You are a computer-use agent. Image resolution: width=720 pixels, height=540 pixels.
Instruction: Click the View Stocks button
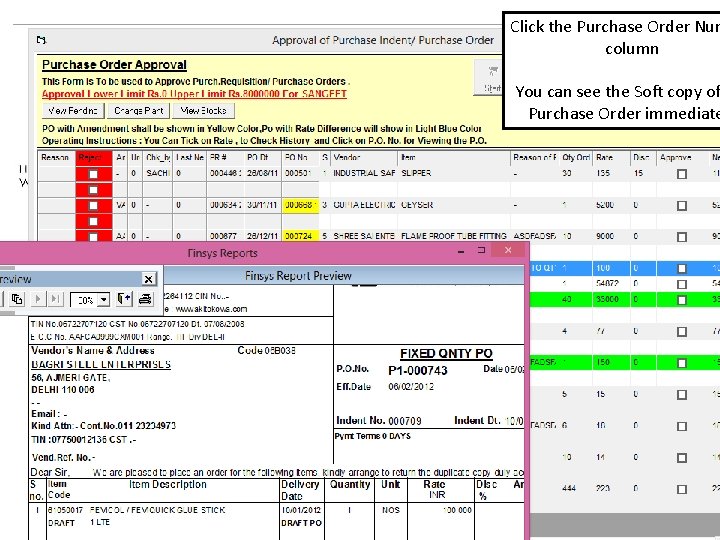203,111
